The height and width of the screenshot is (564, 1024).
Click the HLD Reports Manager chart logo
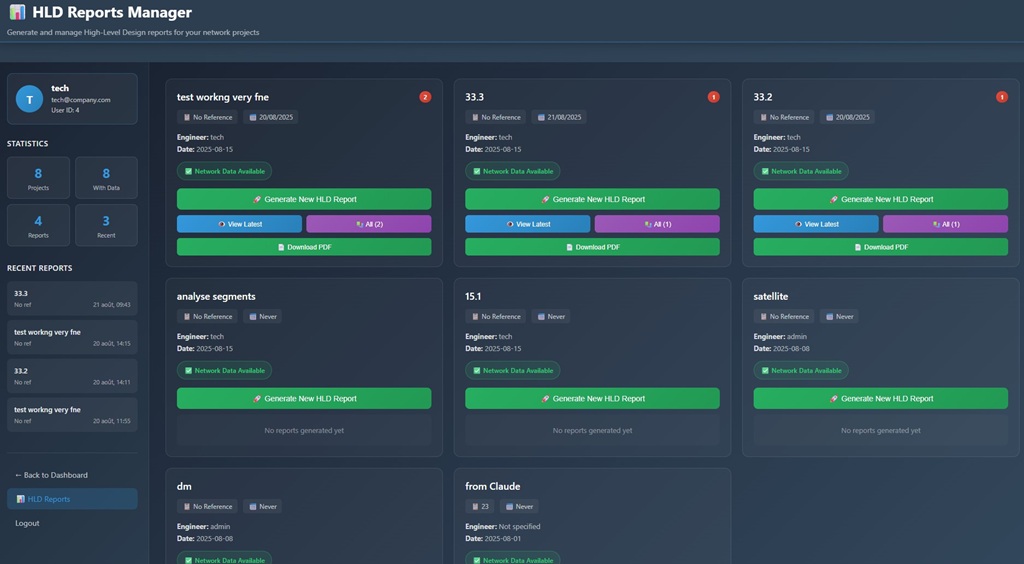click(x=17, y=13)
